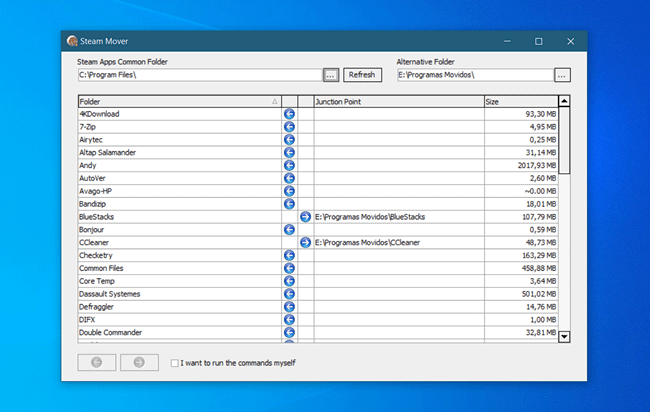This screenshot has width=650, height=412.
Task: Sort by the Junction Point column header
Action: 399,102
